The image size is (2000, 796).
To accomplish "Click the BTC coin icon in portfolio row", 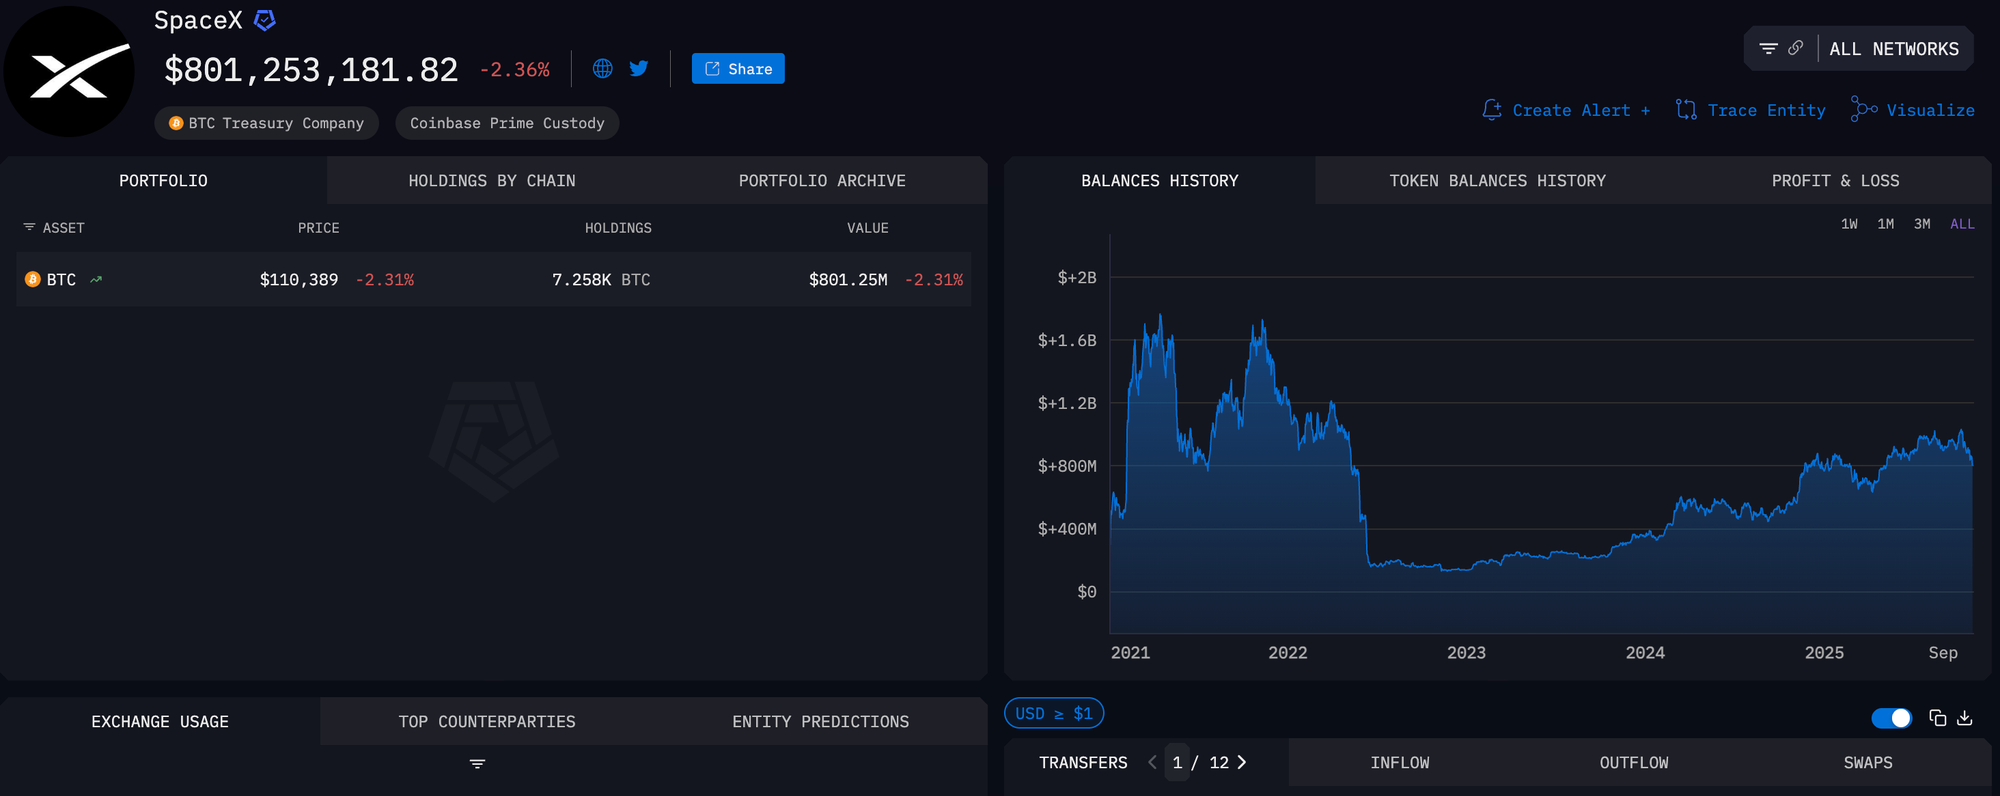I will [32, 279].
